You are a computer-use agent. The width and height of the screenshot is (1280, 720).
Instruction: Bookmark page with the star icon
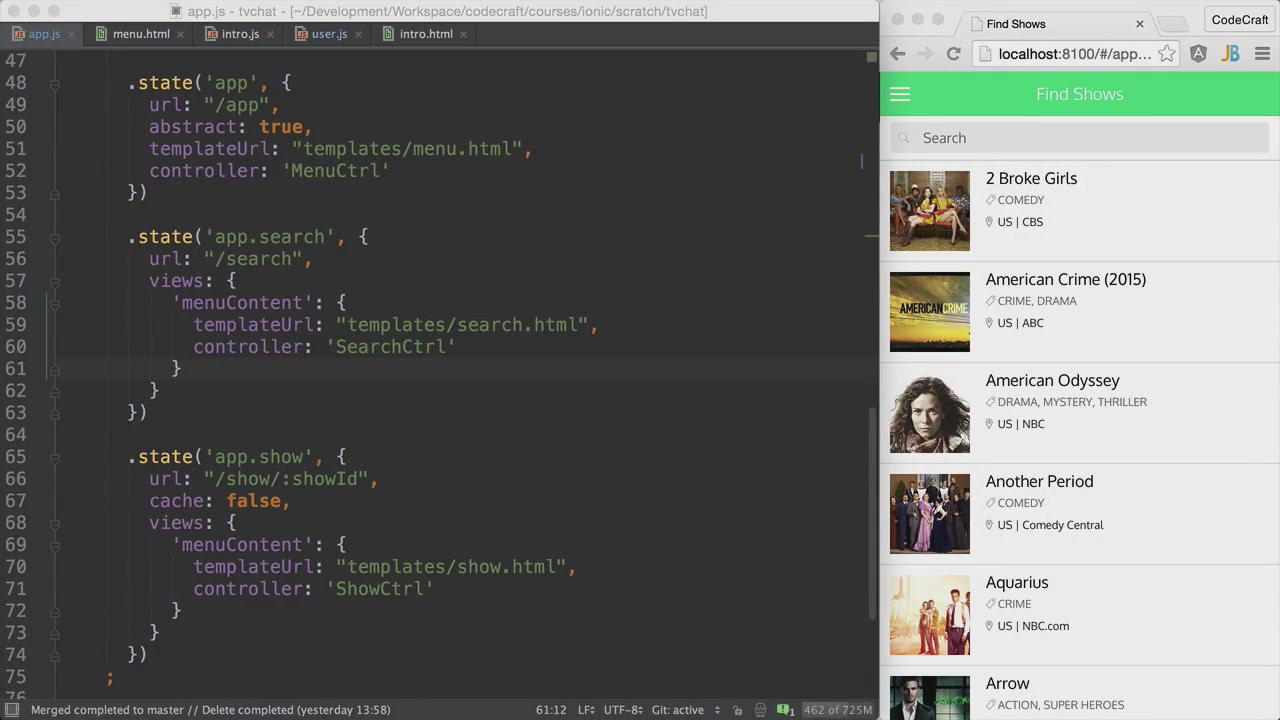1167,54
